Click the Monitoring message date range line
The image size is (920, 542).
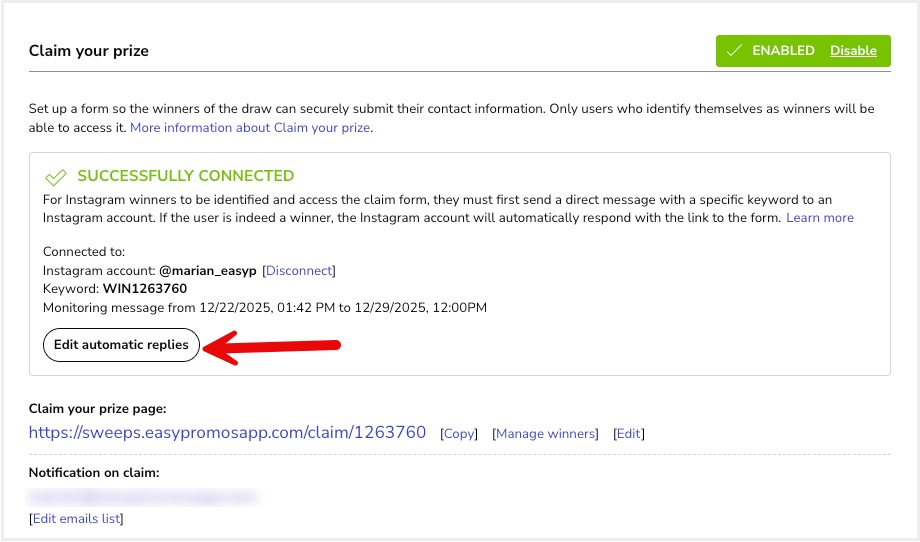(265, 307)
